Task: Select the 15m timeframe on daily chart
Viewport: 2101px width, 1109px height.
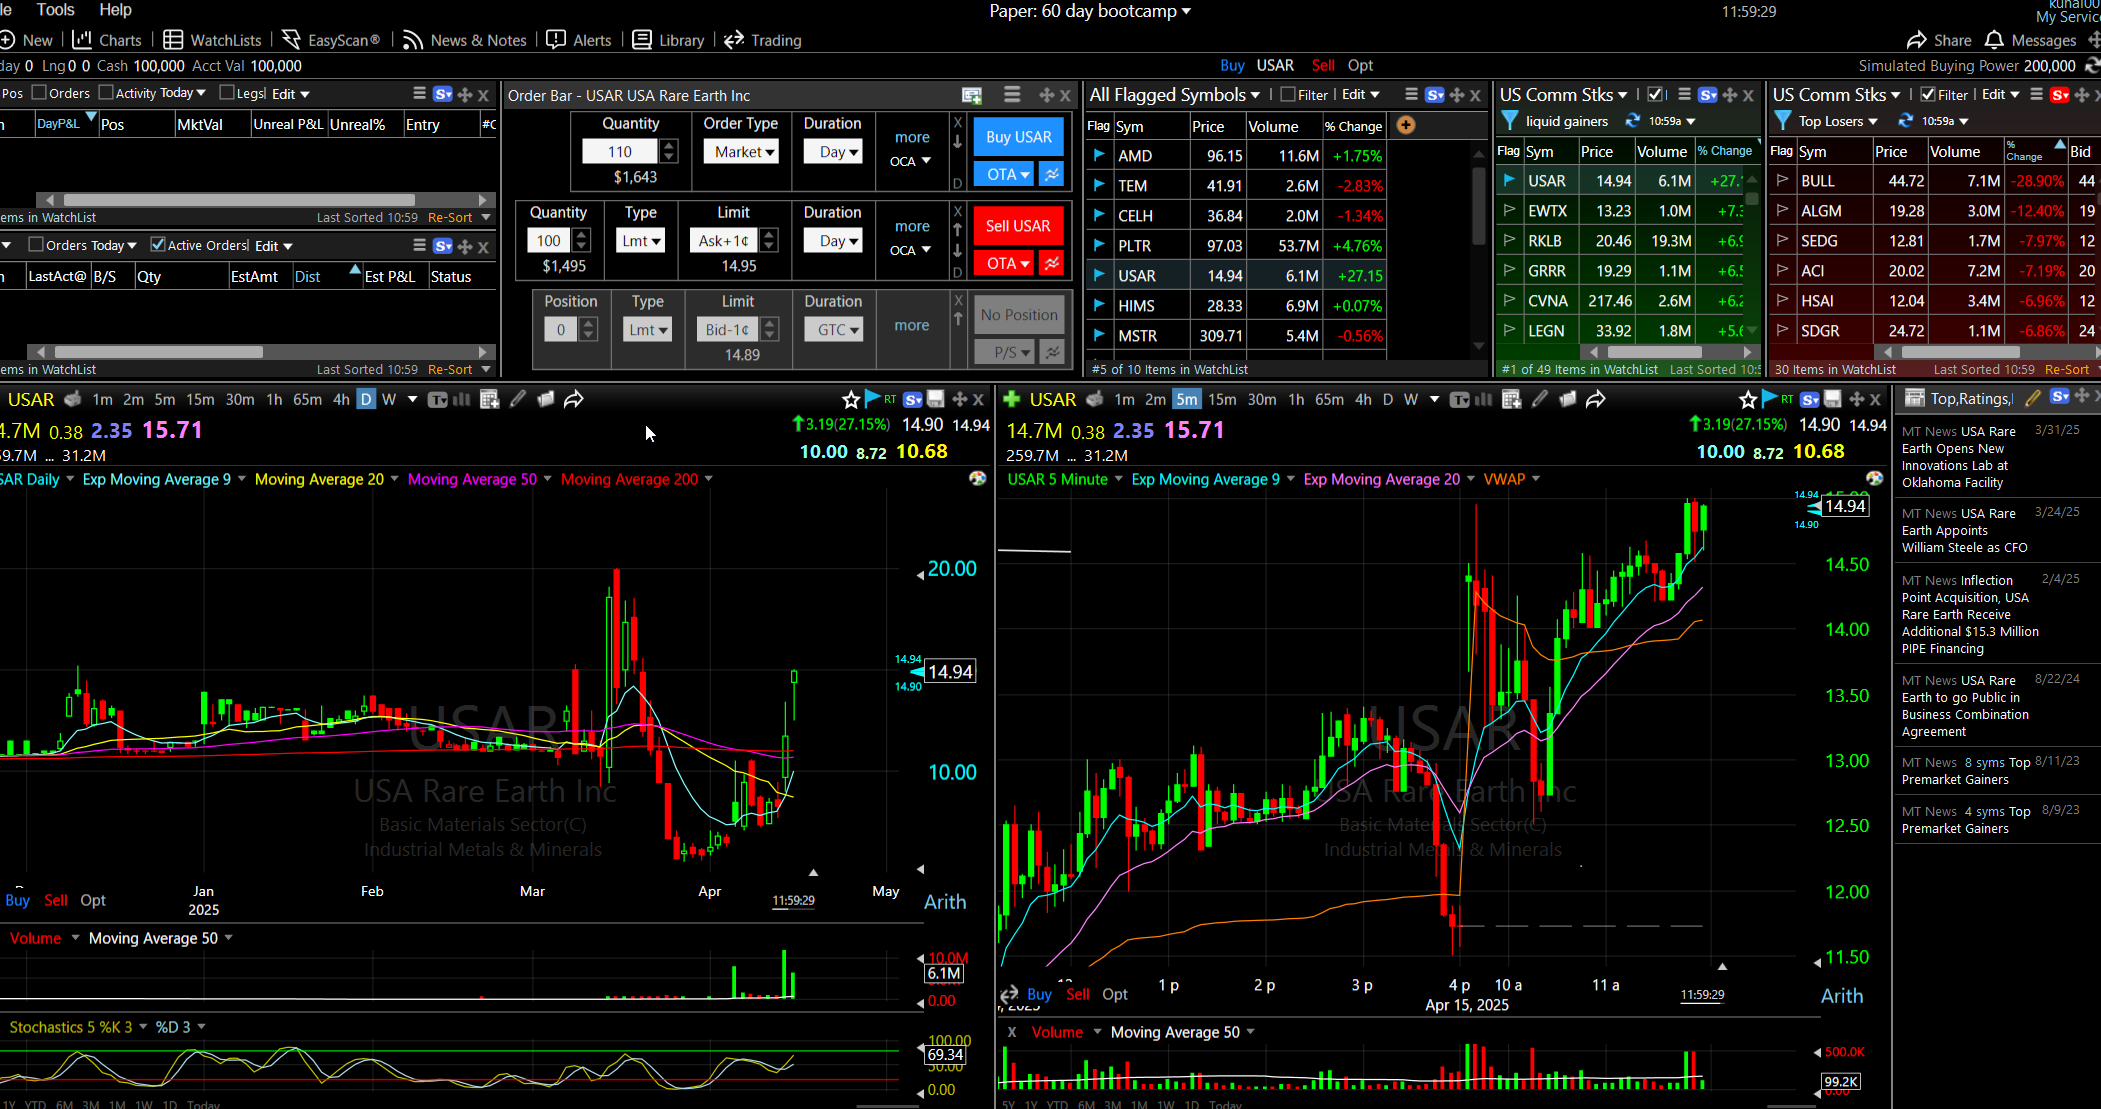Action: (200, 400)
